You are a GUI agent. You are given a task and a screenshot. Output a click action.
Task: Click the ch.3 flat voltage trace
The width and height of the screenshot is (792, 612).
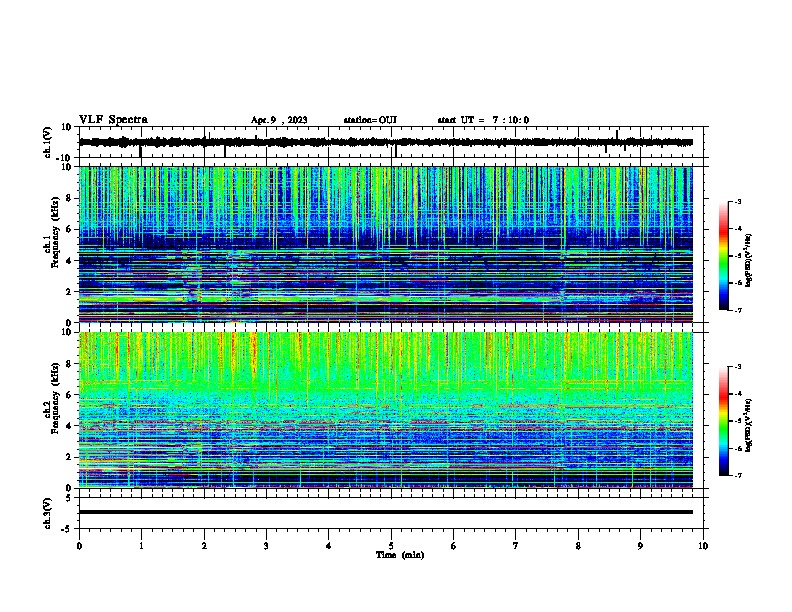coord(386,512)
